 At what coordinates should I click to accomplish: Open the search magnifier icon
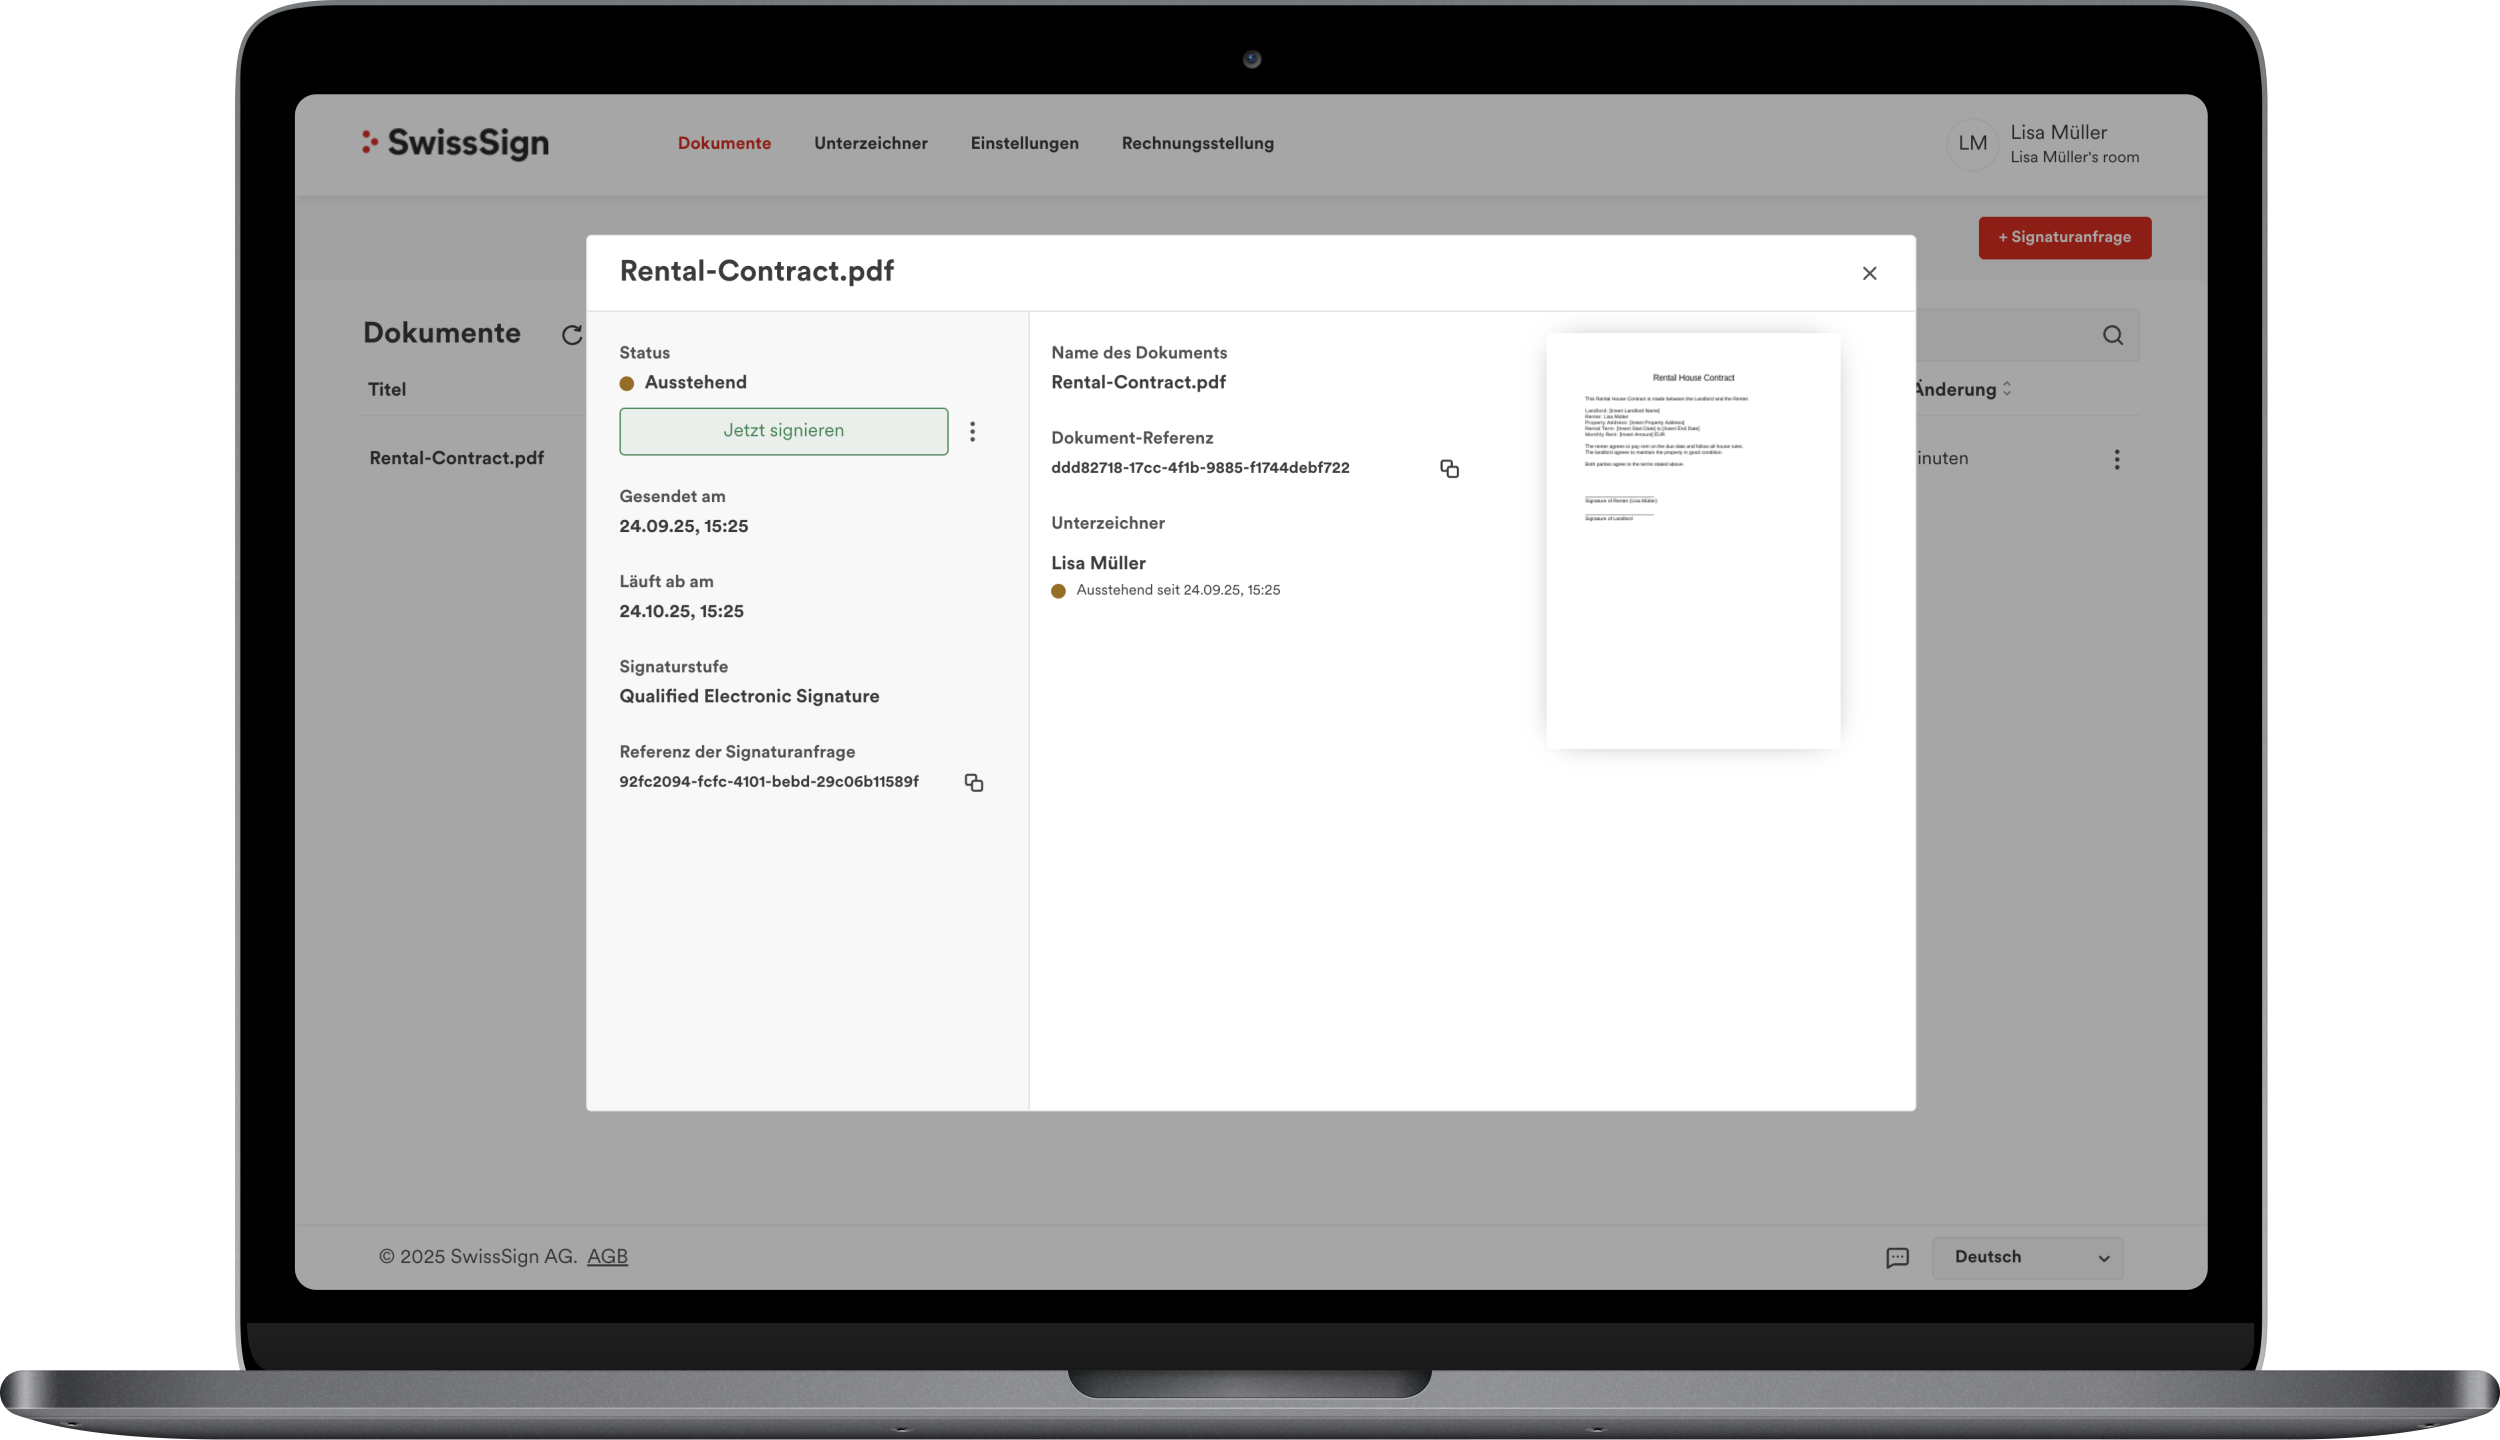pyautogui.click(x=2113, y=335)
